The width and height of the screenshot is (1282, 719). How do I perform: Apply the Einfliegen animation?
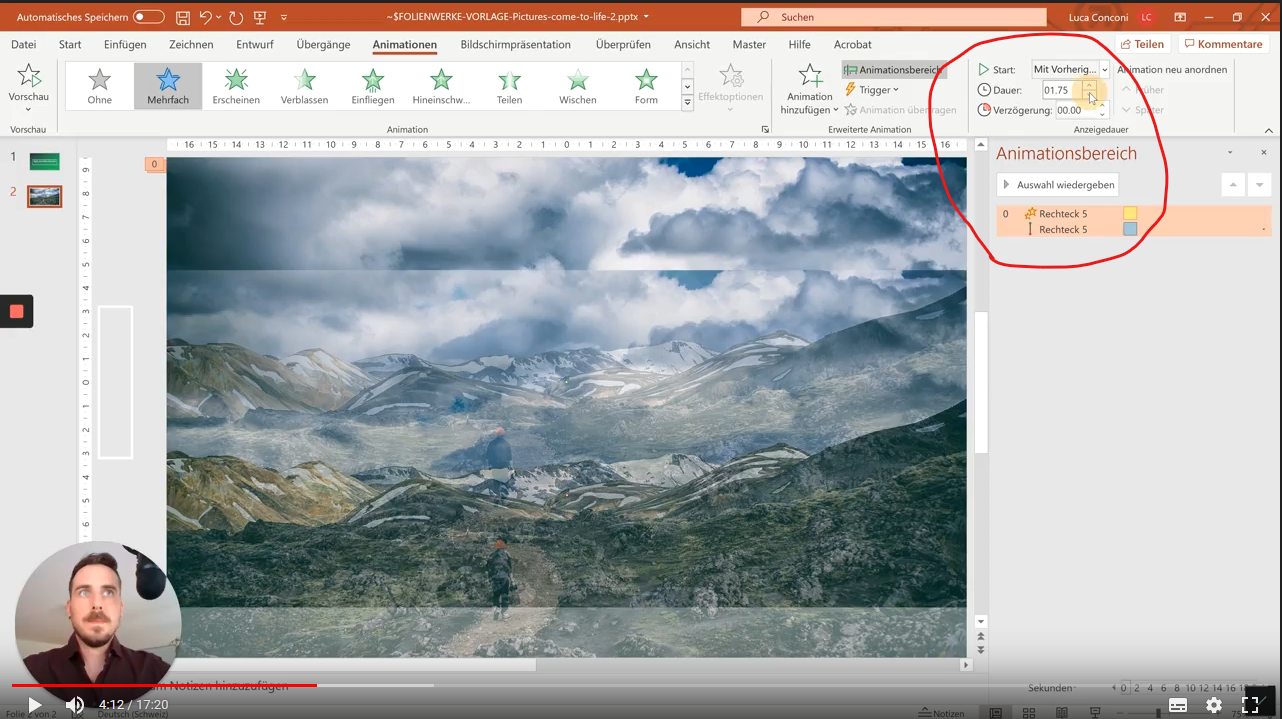(x=373, y=86)
